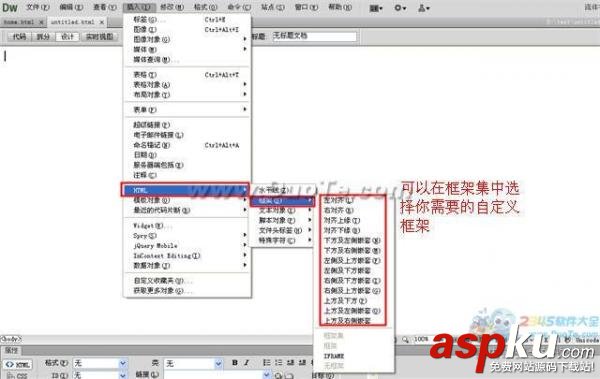Open the 文件 menu in menu bar

(x=38, y=7)
